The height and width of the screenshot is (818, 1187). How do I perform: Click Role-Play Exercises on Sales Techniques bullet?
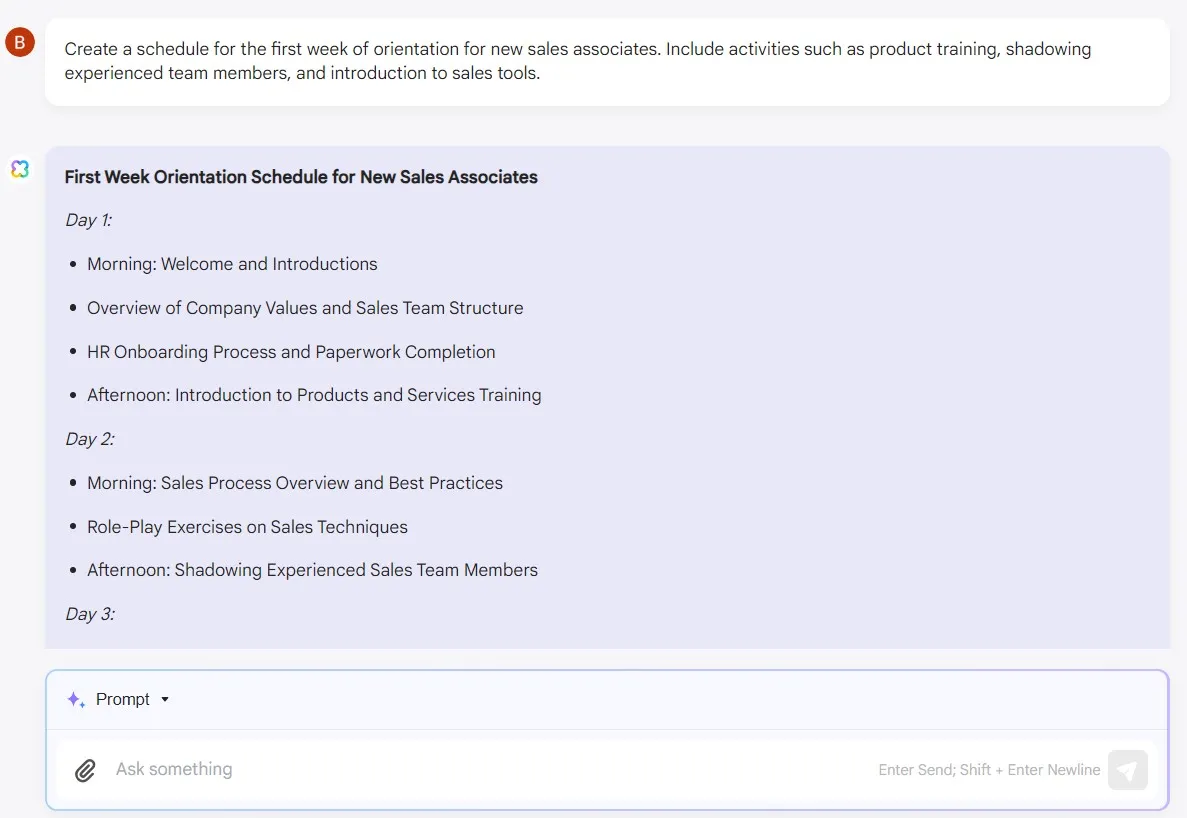pos(247,527)
